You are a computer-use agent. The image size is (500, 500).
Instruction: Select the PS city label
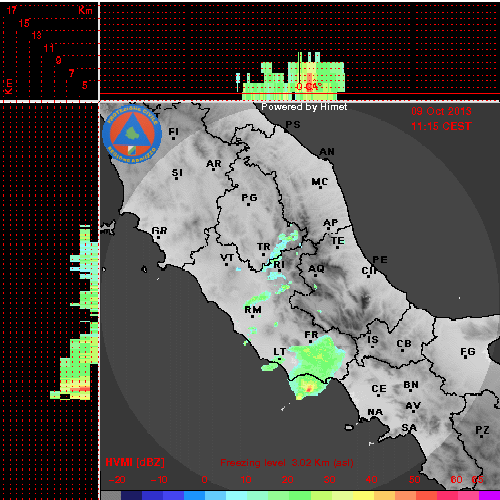pos(293,125)
